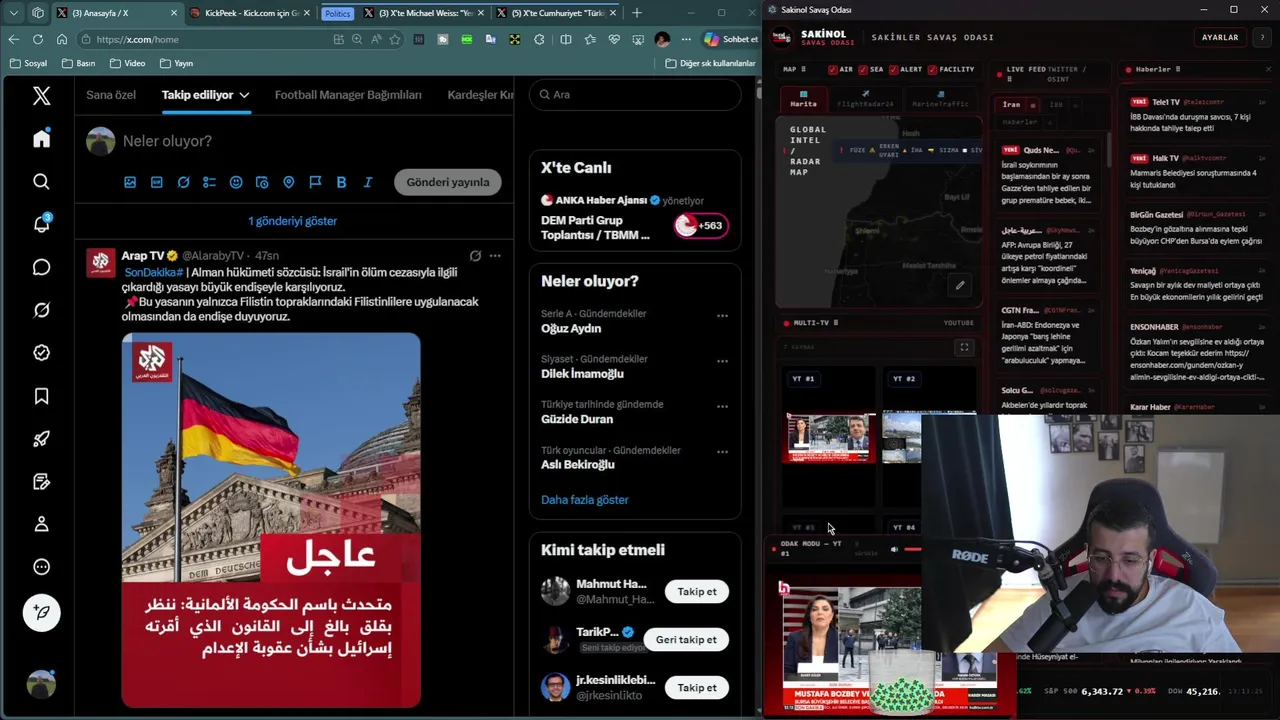Add x.com page to browser favorites star
Viewport: 1280px width, 720px height.
[x=395, y=39]
